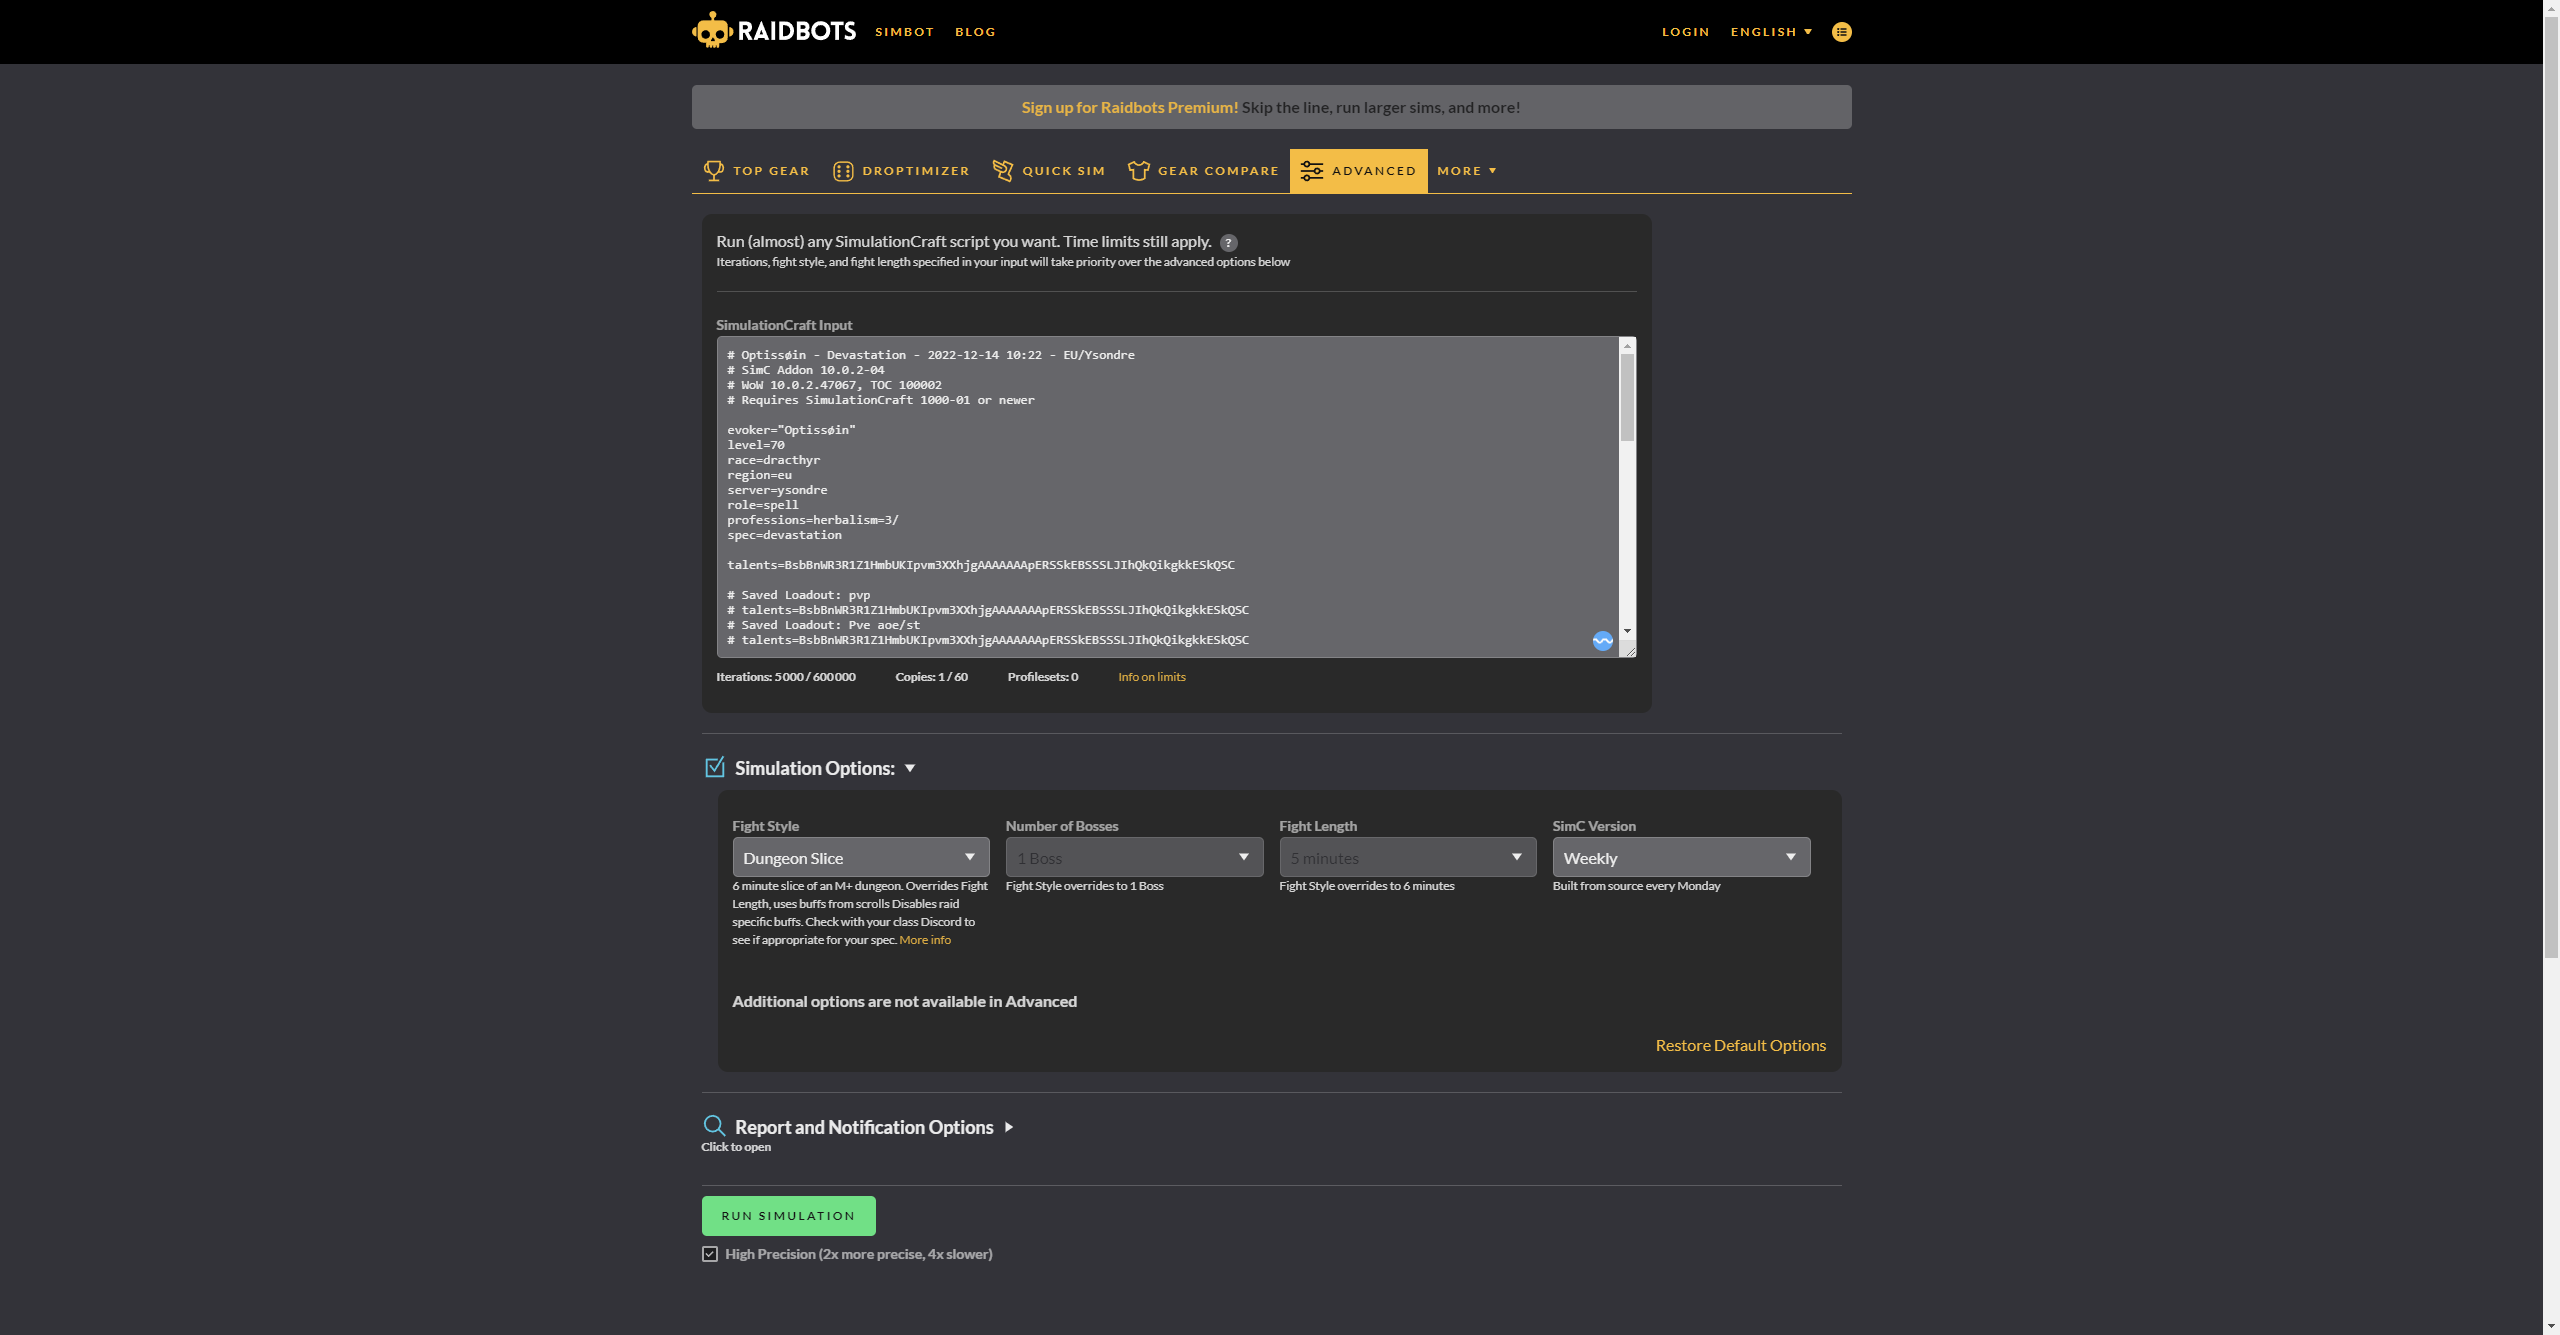Click the Quick Sim icon
The width and height of the screenshot is (2560, 1335).
point(1002,171)
